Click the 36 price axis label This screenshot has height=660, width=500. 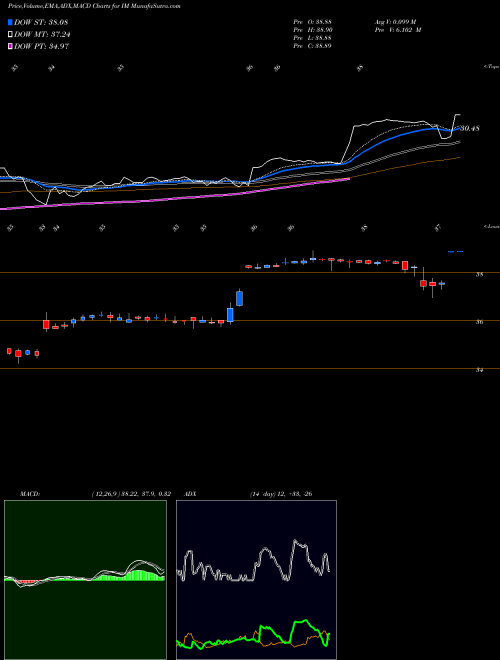pos(479,322)
